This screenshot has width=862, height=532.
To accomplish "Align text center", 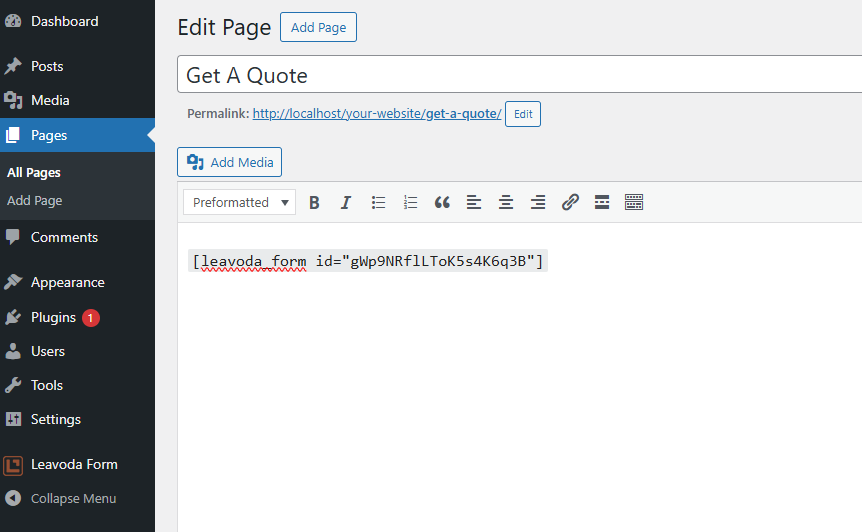I will [x=506, y=203].
